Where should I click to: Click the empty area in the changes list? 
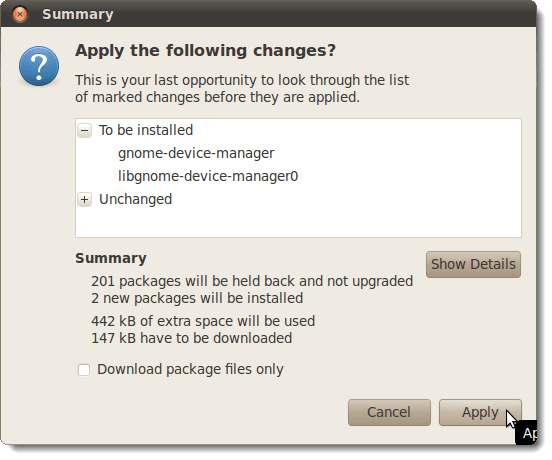(x=299, y=222)
